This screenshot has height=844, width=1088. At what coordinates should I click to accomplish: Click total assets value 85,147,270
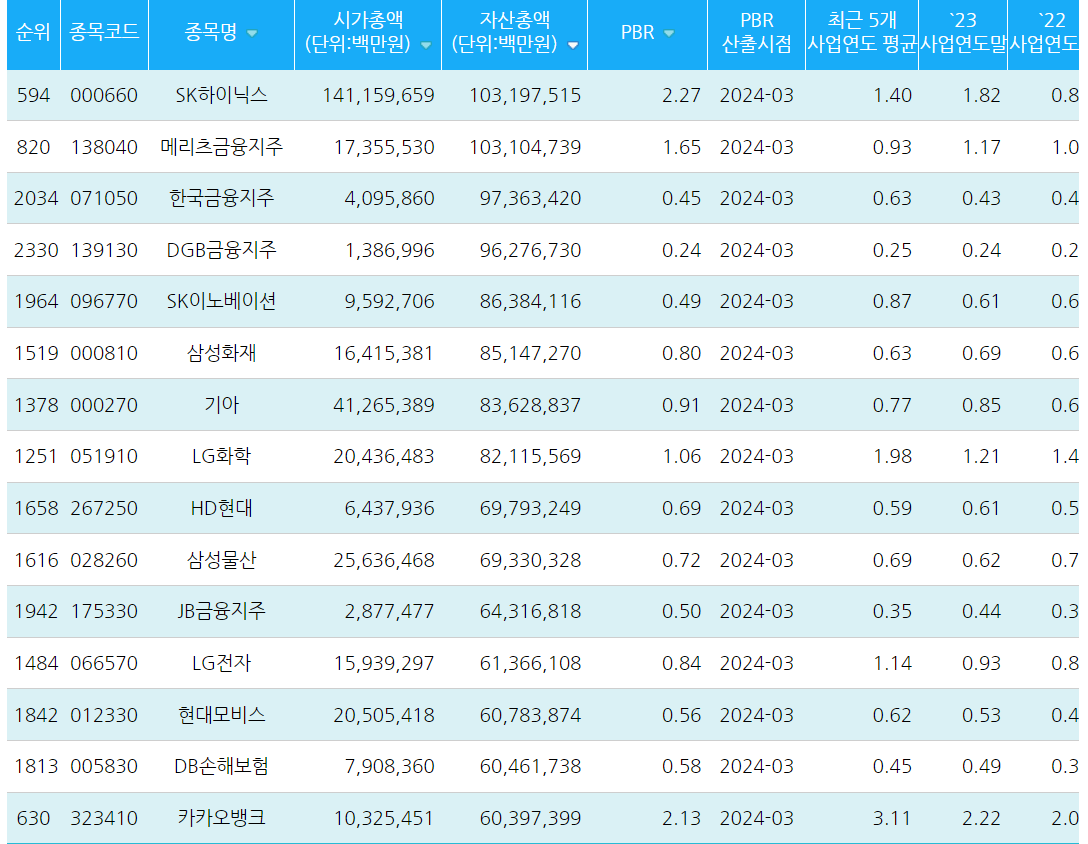point(530,353)
